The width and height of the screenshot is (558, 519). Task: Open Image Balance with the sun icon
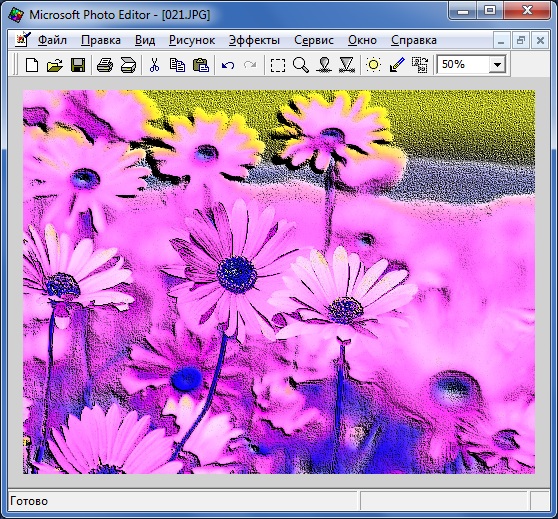click(x=373, y=65)
